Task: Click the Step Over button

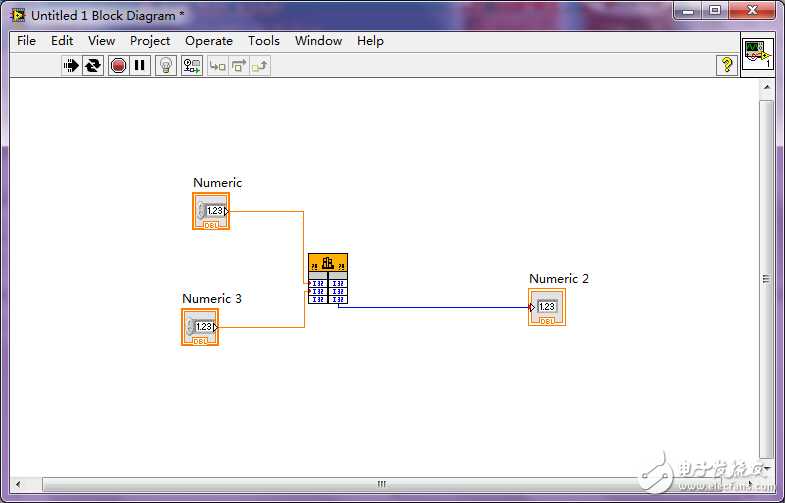Action: pos(239,66)
